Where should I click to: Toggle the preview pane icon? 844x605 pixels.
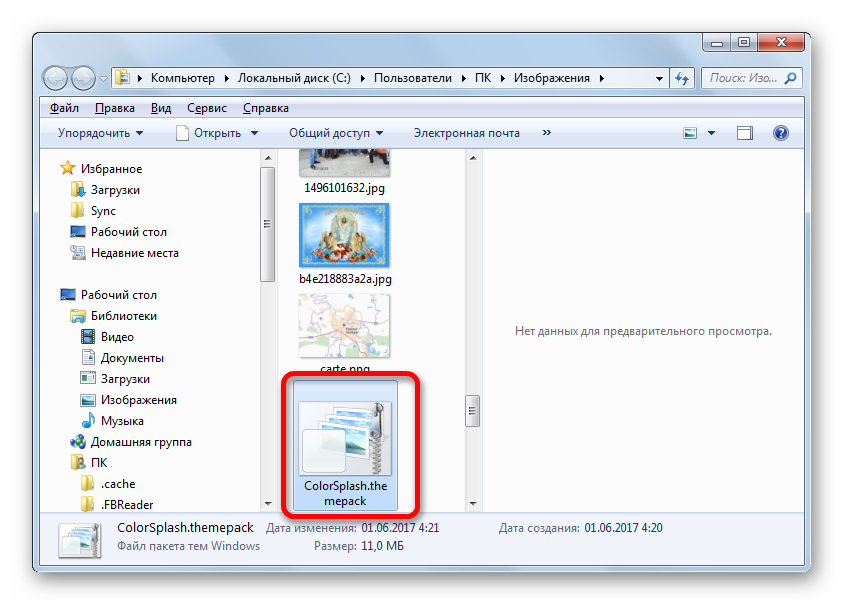[744, 133]
